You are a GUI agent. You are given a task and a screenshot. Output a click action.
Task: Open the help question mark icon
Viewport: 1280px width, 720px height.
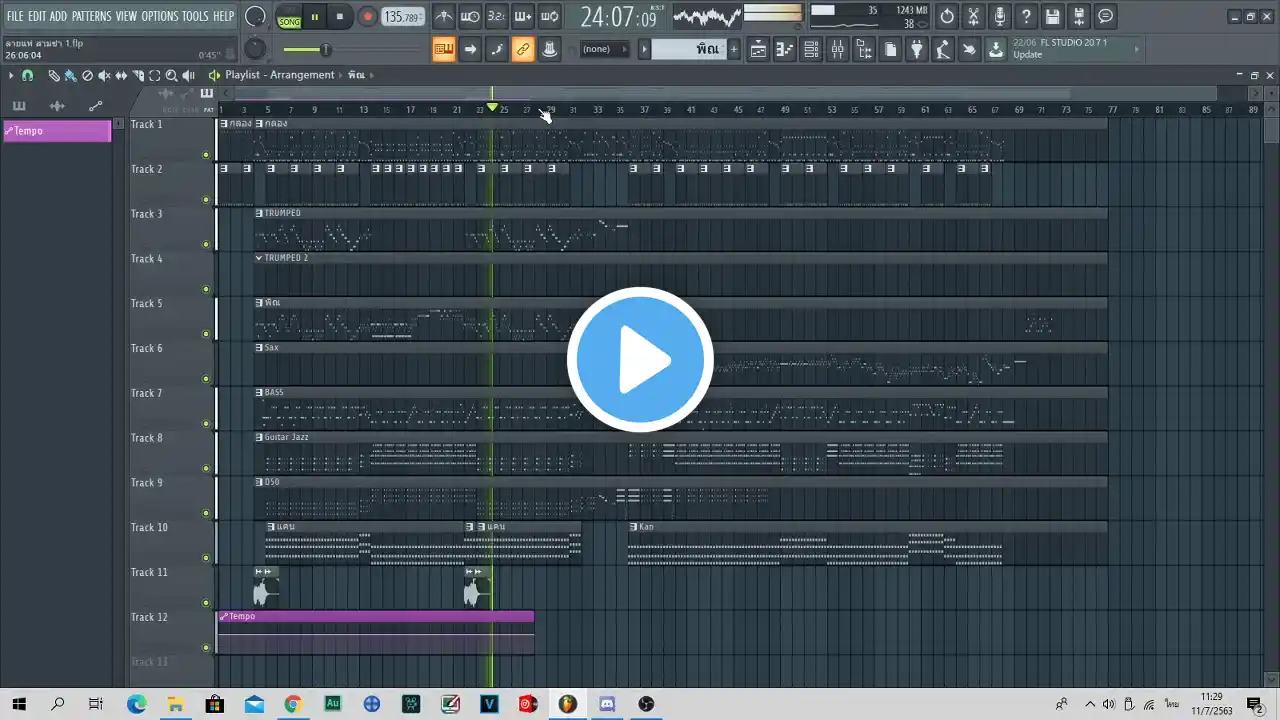1026,16
